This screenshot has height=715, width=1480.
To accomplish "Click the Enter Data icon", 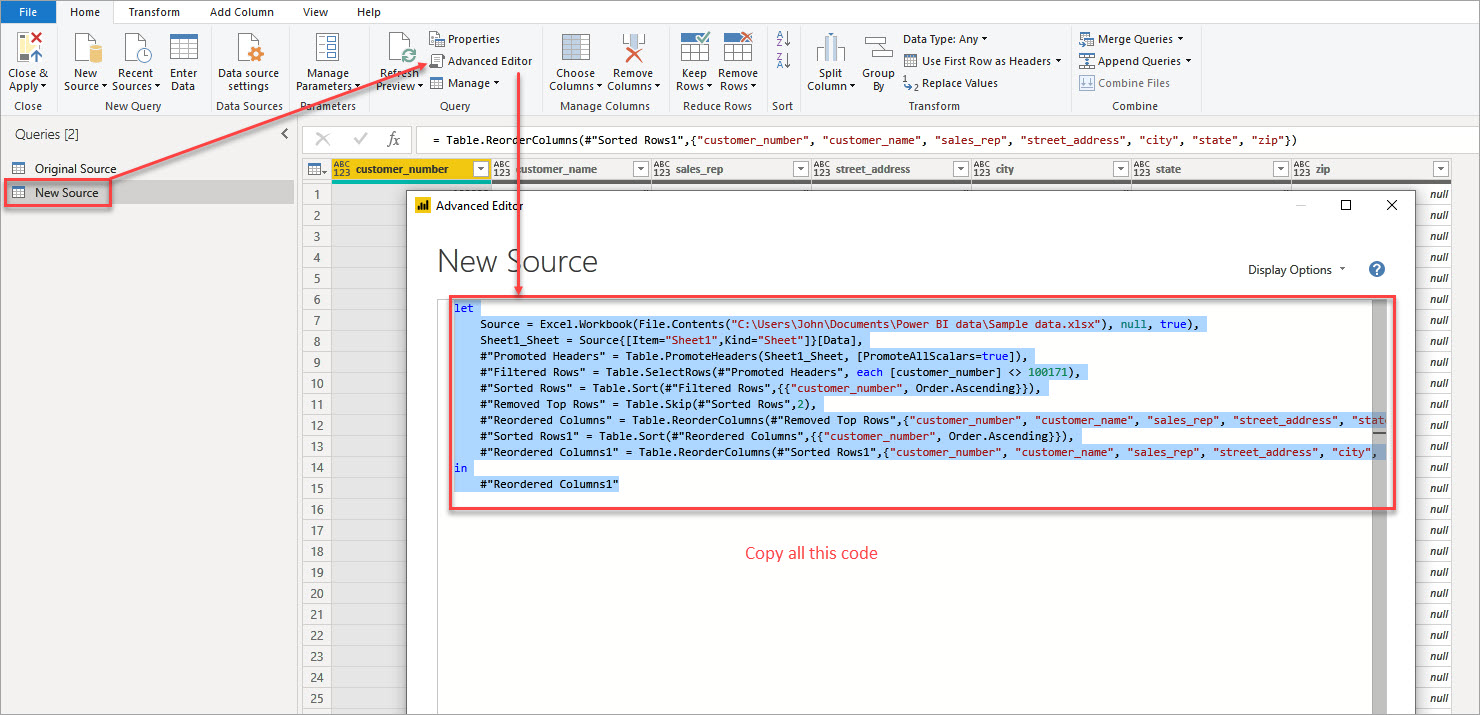I will [183, 48].
